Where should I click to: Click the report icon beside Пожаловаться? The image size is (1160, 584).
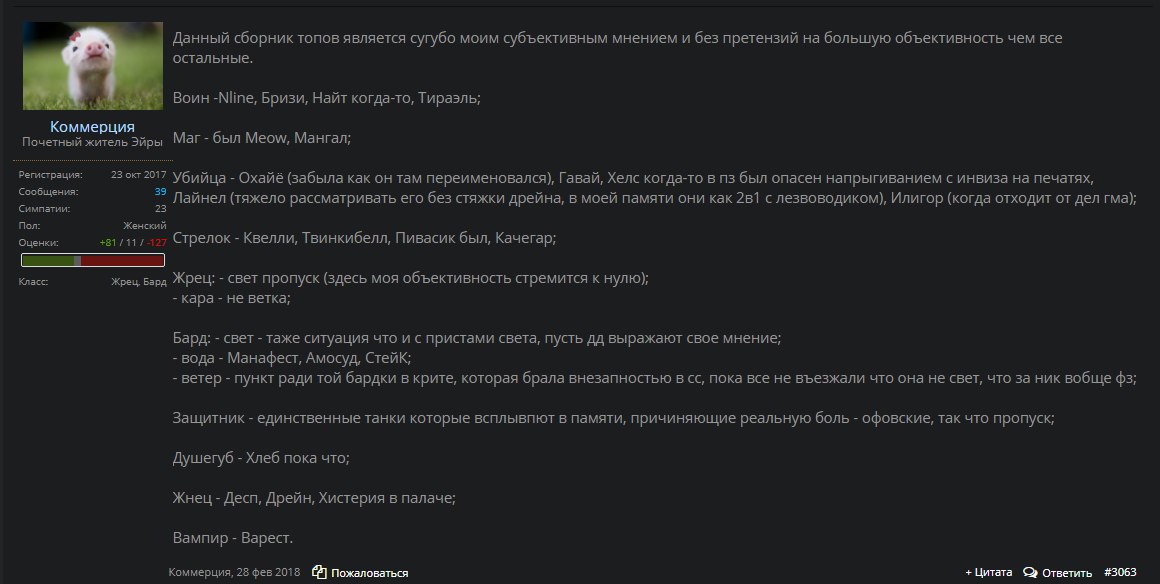[320, 572]
